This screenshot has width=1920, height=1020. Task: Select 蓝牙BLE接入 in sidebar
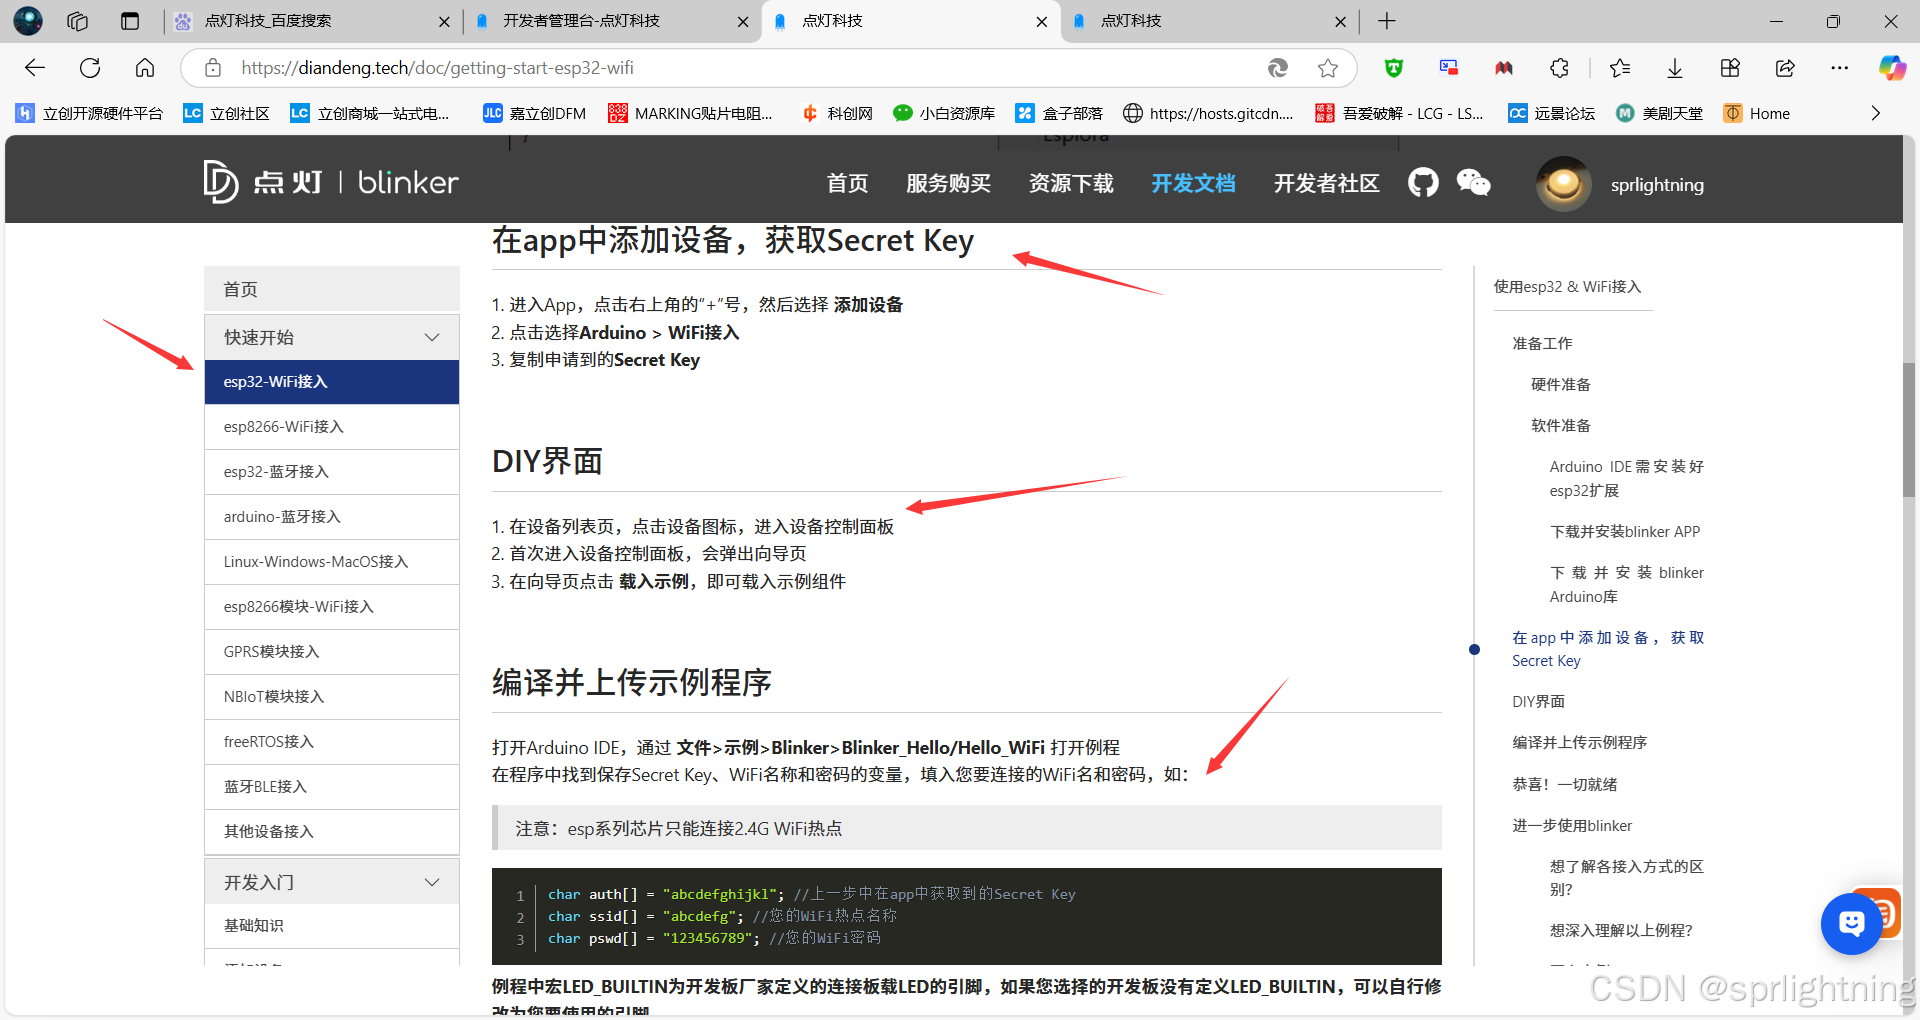pyautogui.click(x=332, y=787)
